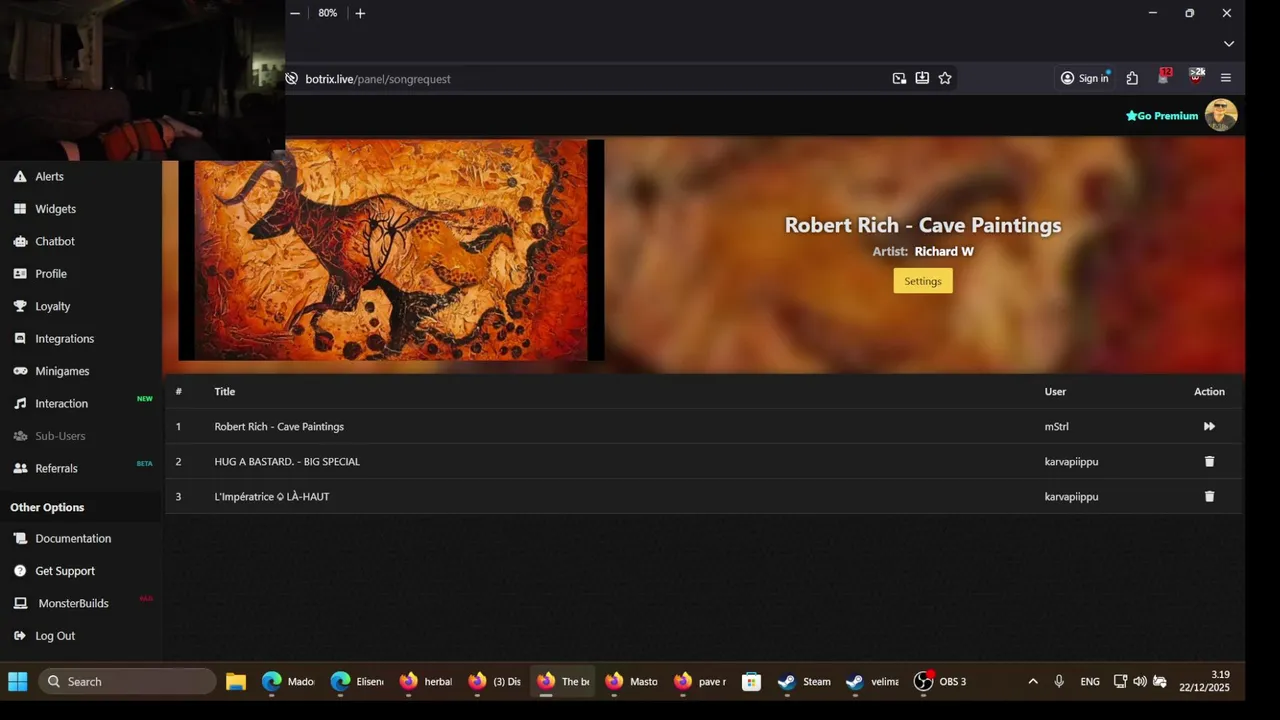1280x720 pixels.
Task: Zoom in with the plus button
Action: (360, 13)
